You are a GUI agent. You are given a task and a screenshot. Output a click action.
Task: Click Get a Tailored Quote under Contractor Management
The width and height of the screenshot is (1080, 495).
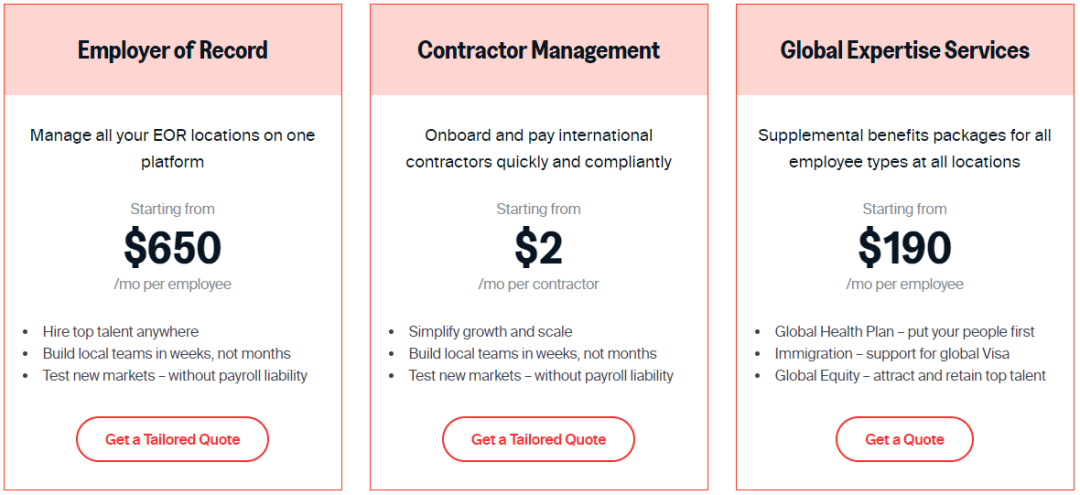click(538, 439)
